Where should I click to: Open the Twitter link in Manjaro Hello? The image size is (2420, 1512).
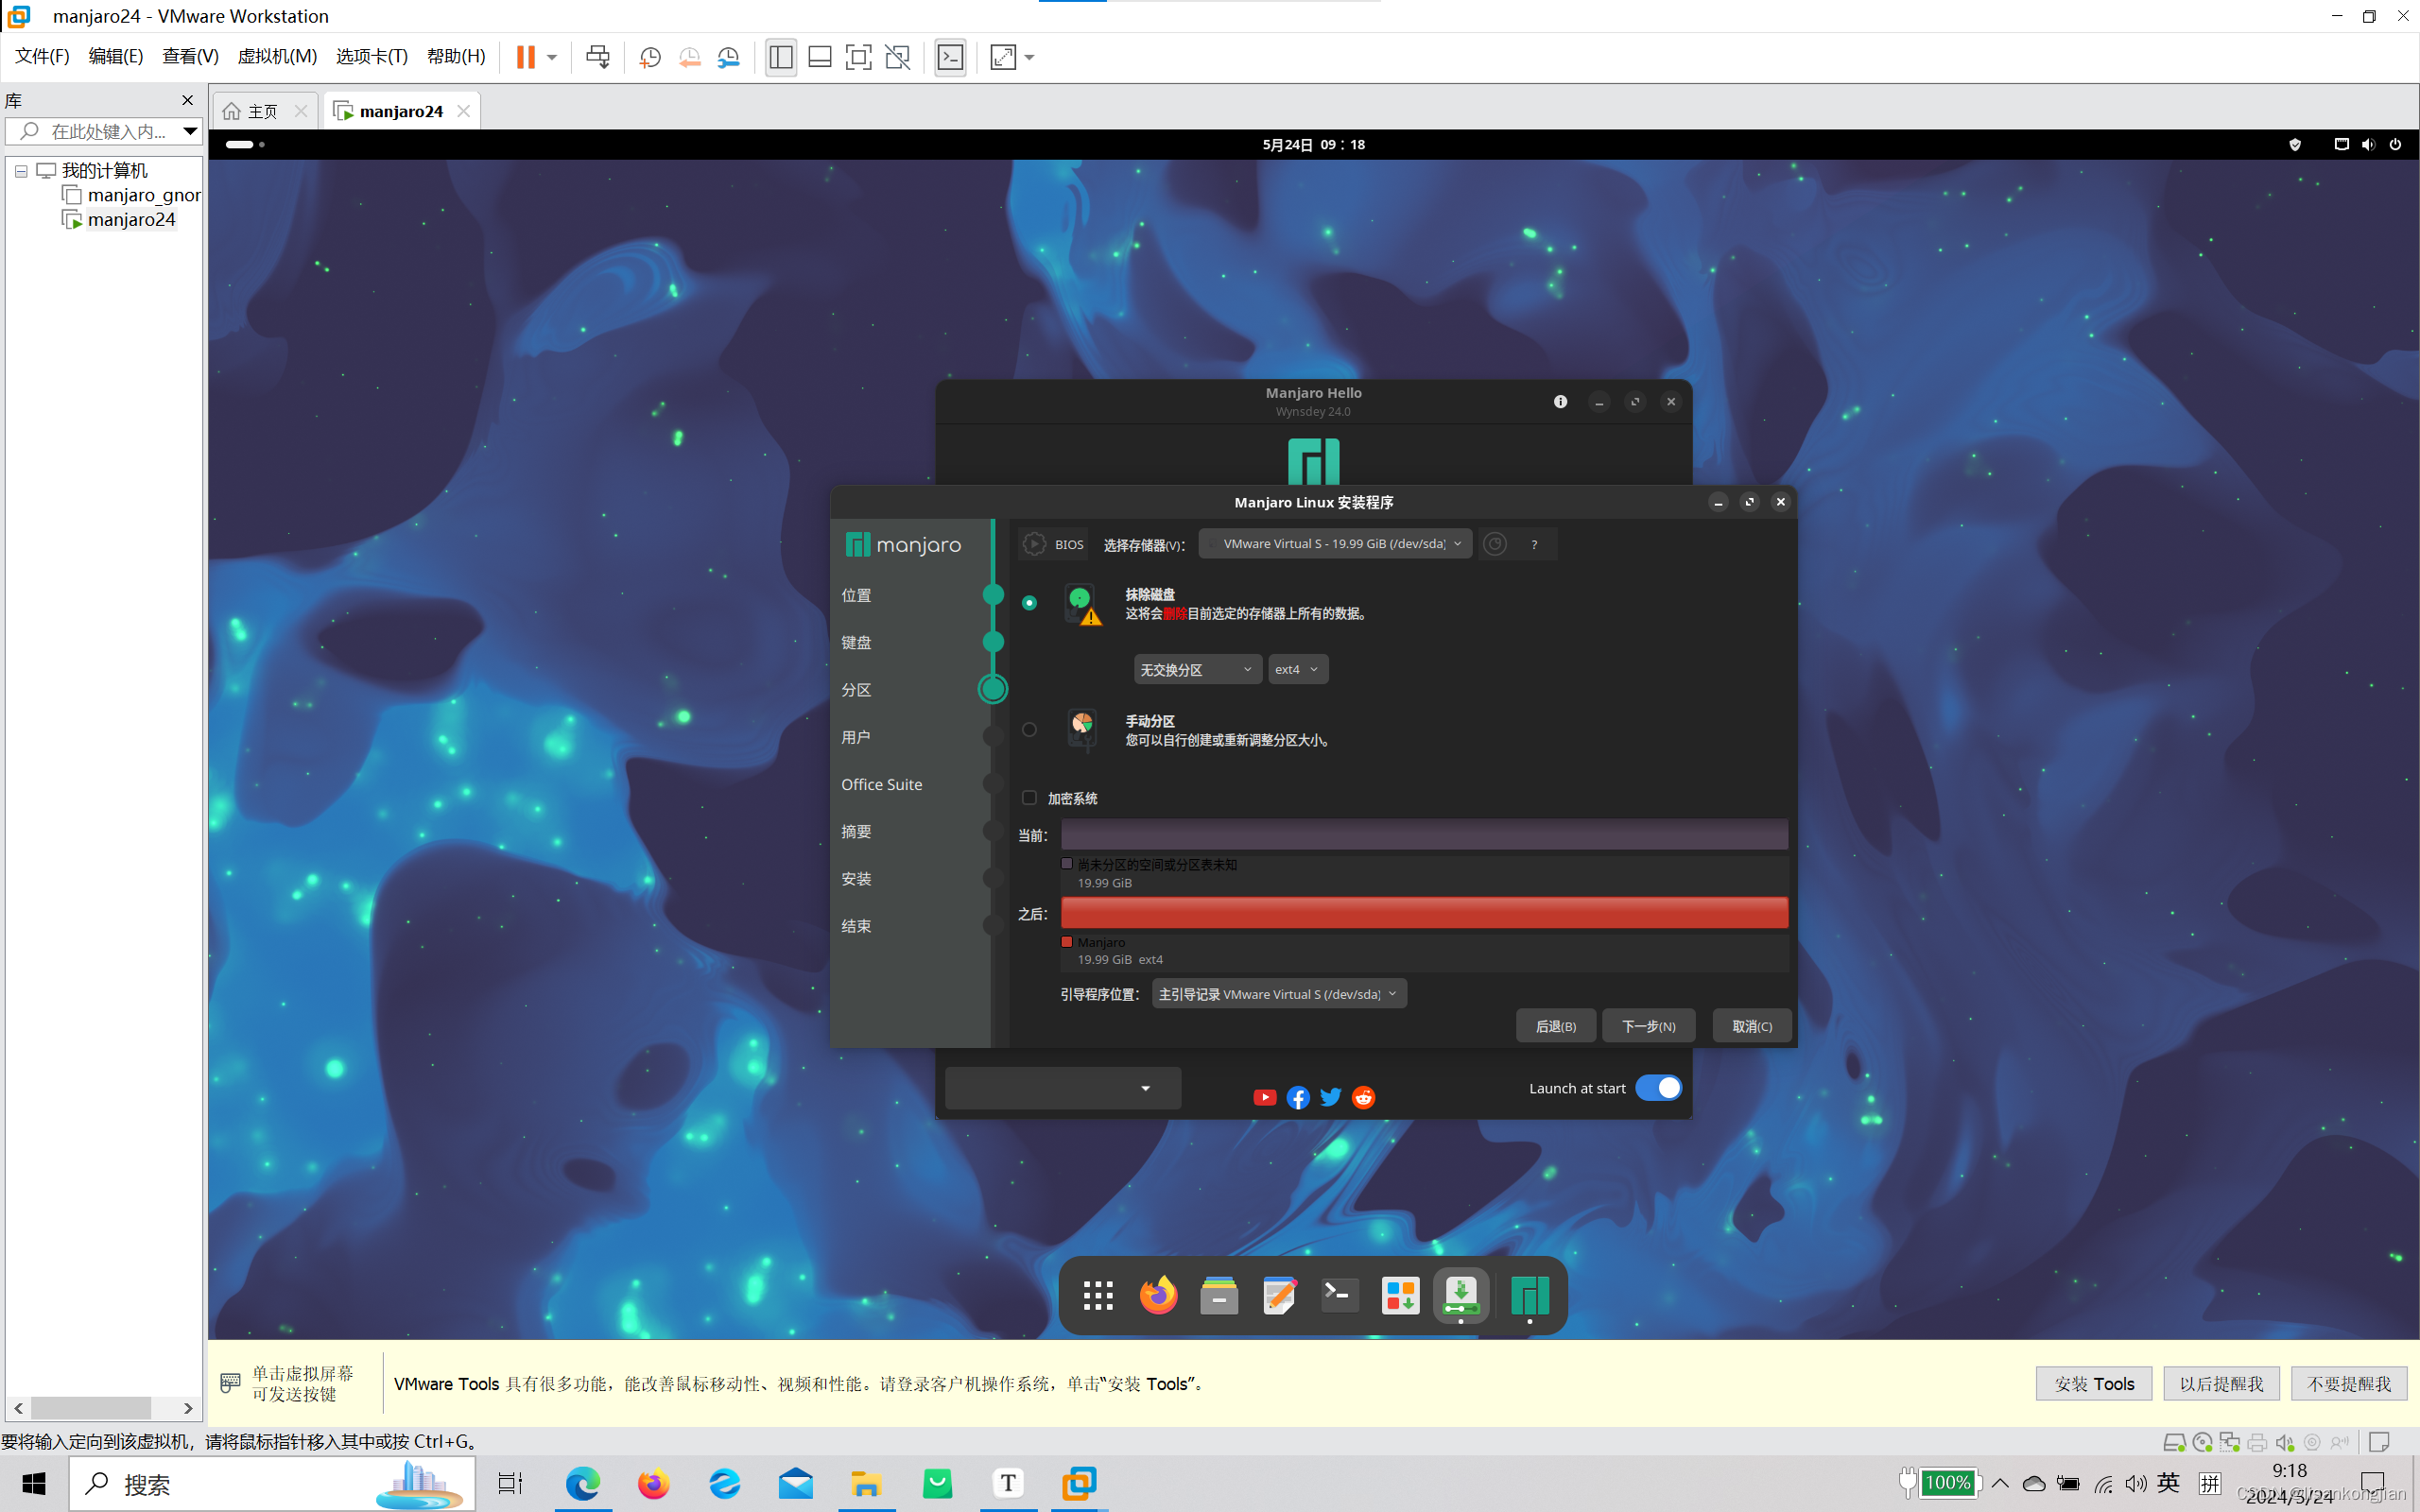point(1331,1098)
